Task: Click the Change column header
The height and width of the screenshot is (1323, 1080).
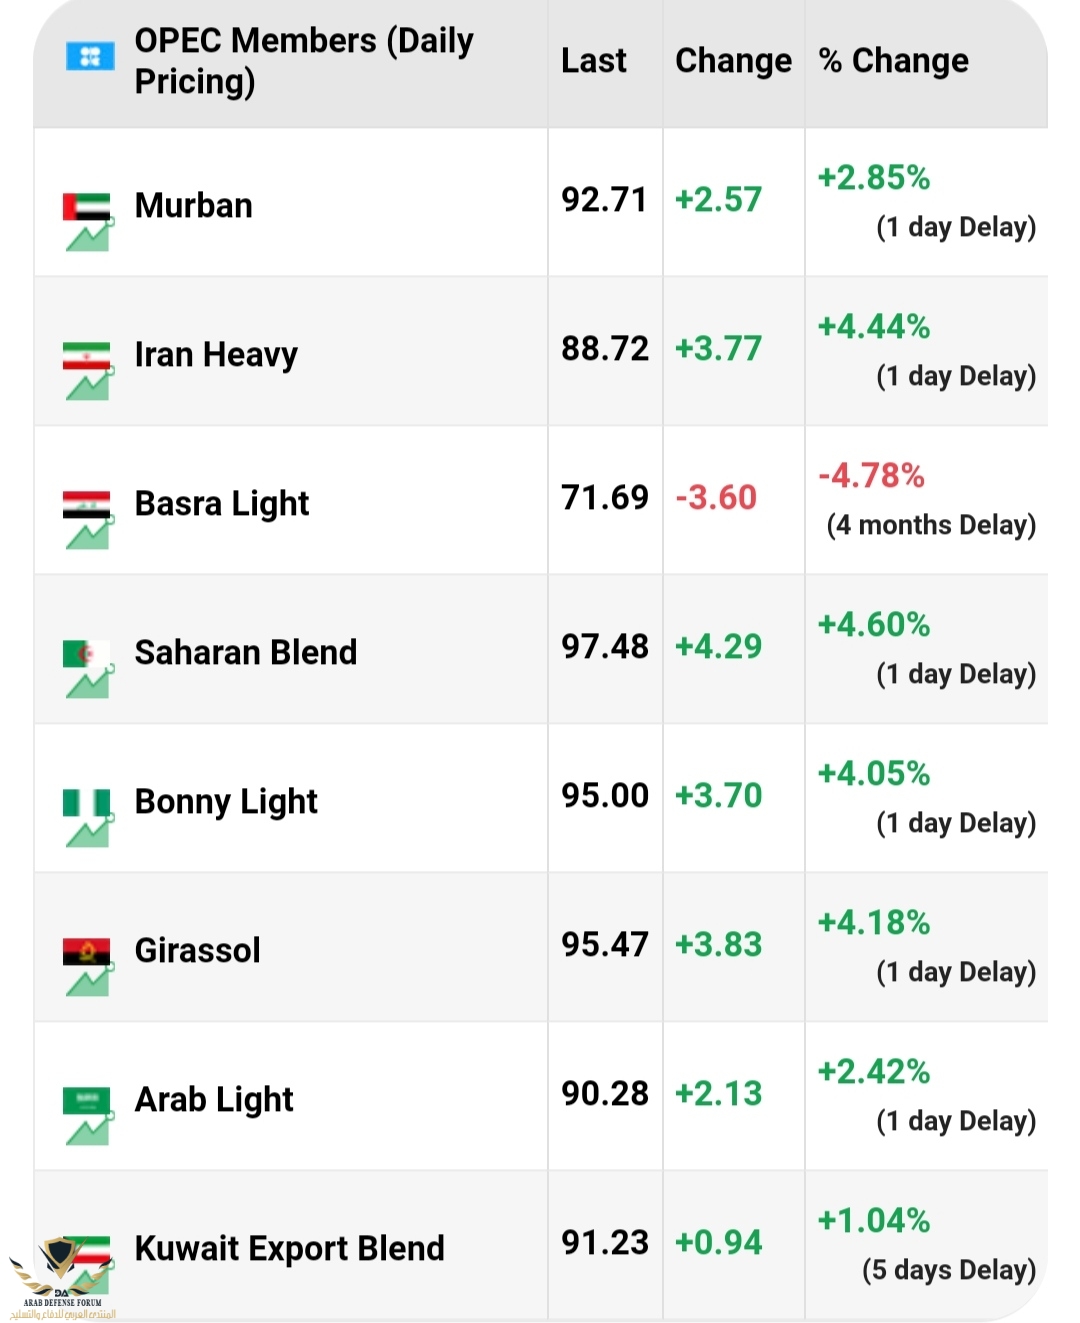Action: (x=733, y=61)
